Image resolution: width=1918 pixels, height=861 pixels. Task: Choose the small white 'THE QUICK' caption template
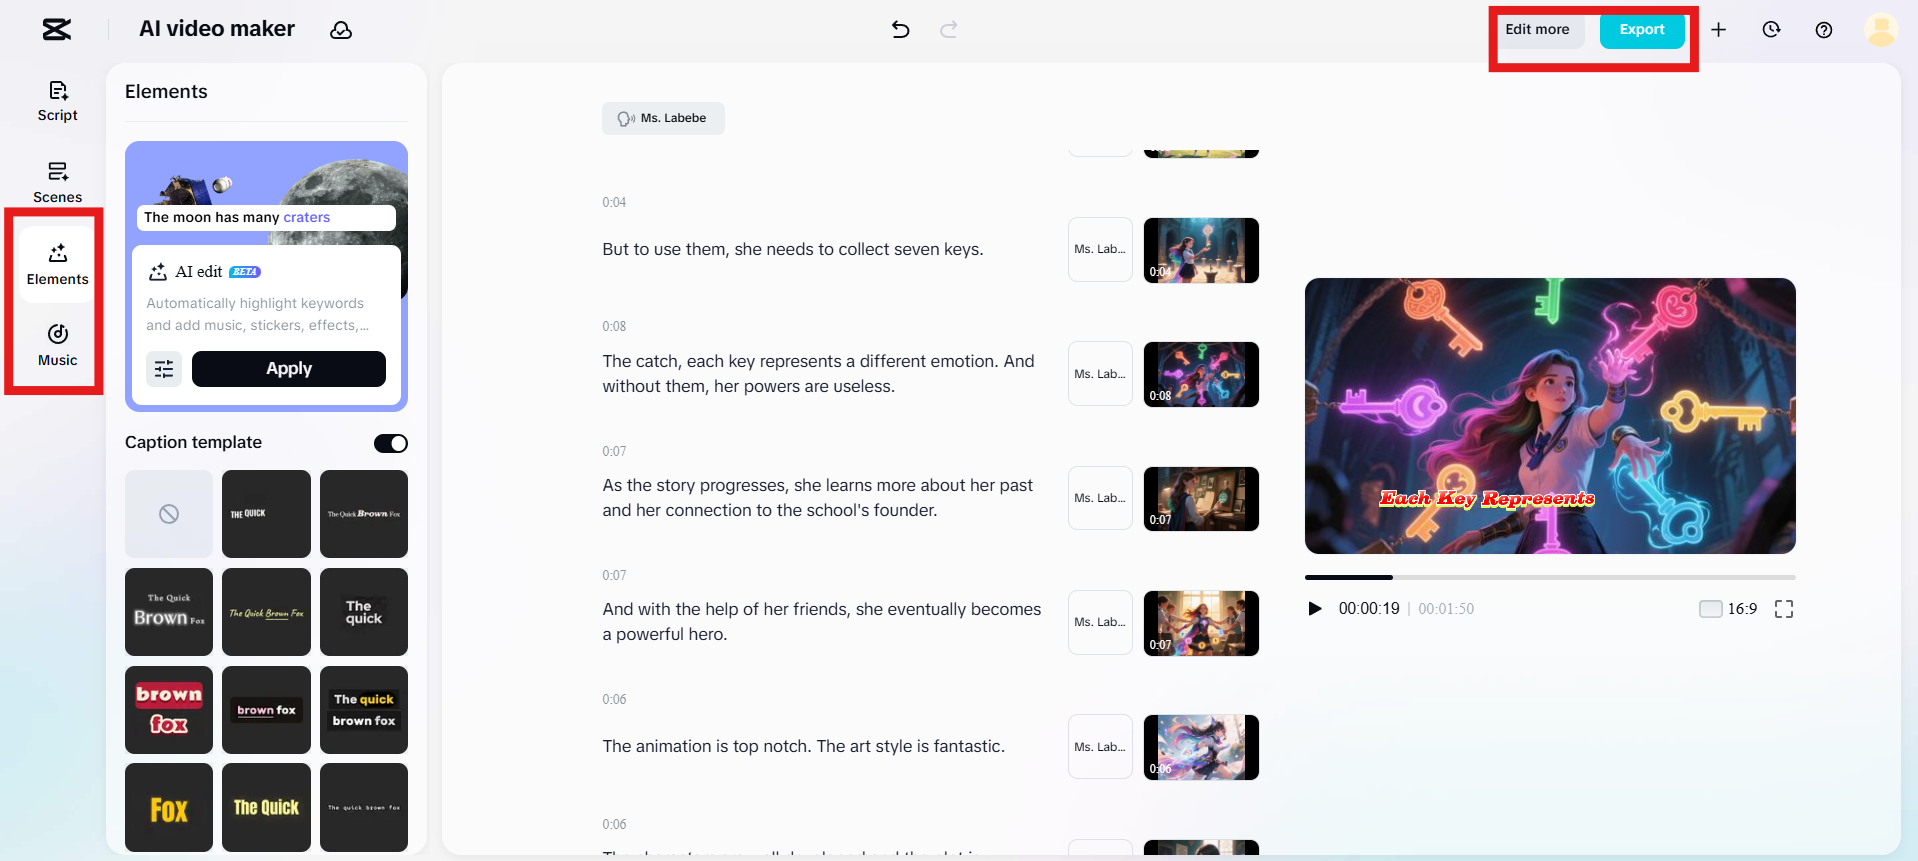click(266, 514)
